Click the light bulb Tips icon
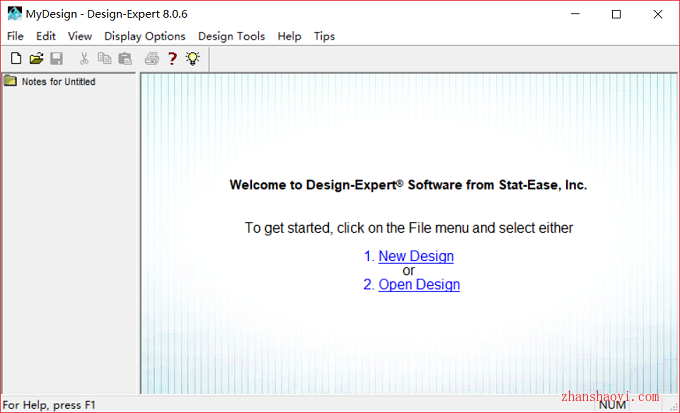 coord(193,58)
